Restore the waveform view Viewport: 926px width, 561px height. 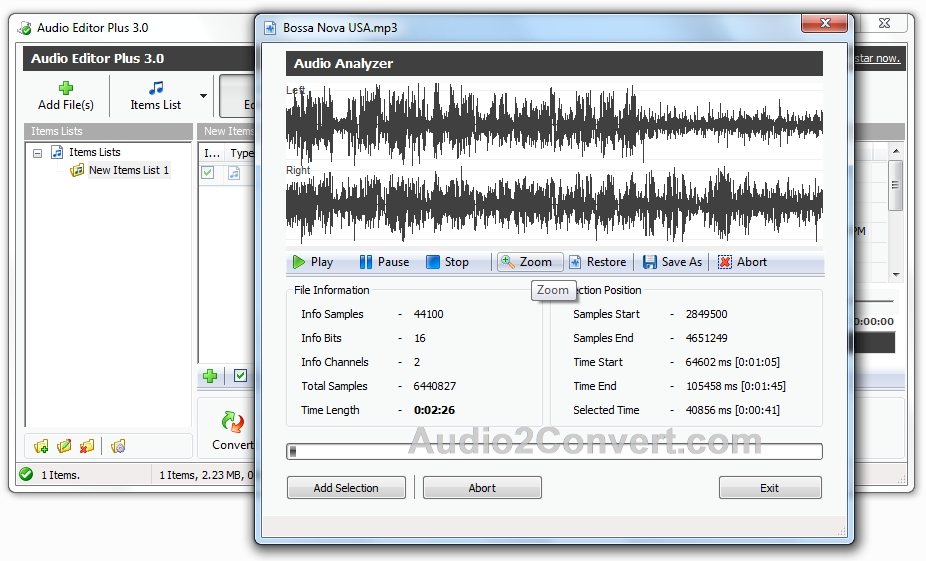coord(597,262)
